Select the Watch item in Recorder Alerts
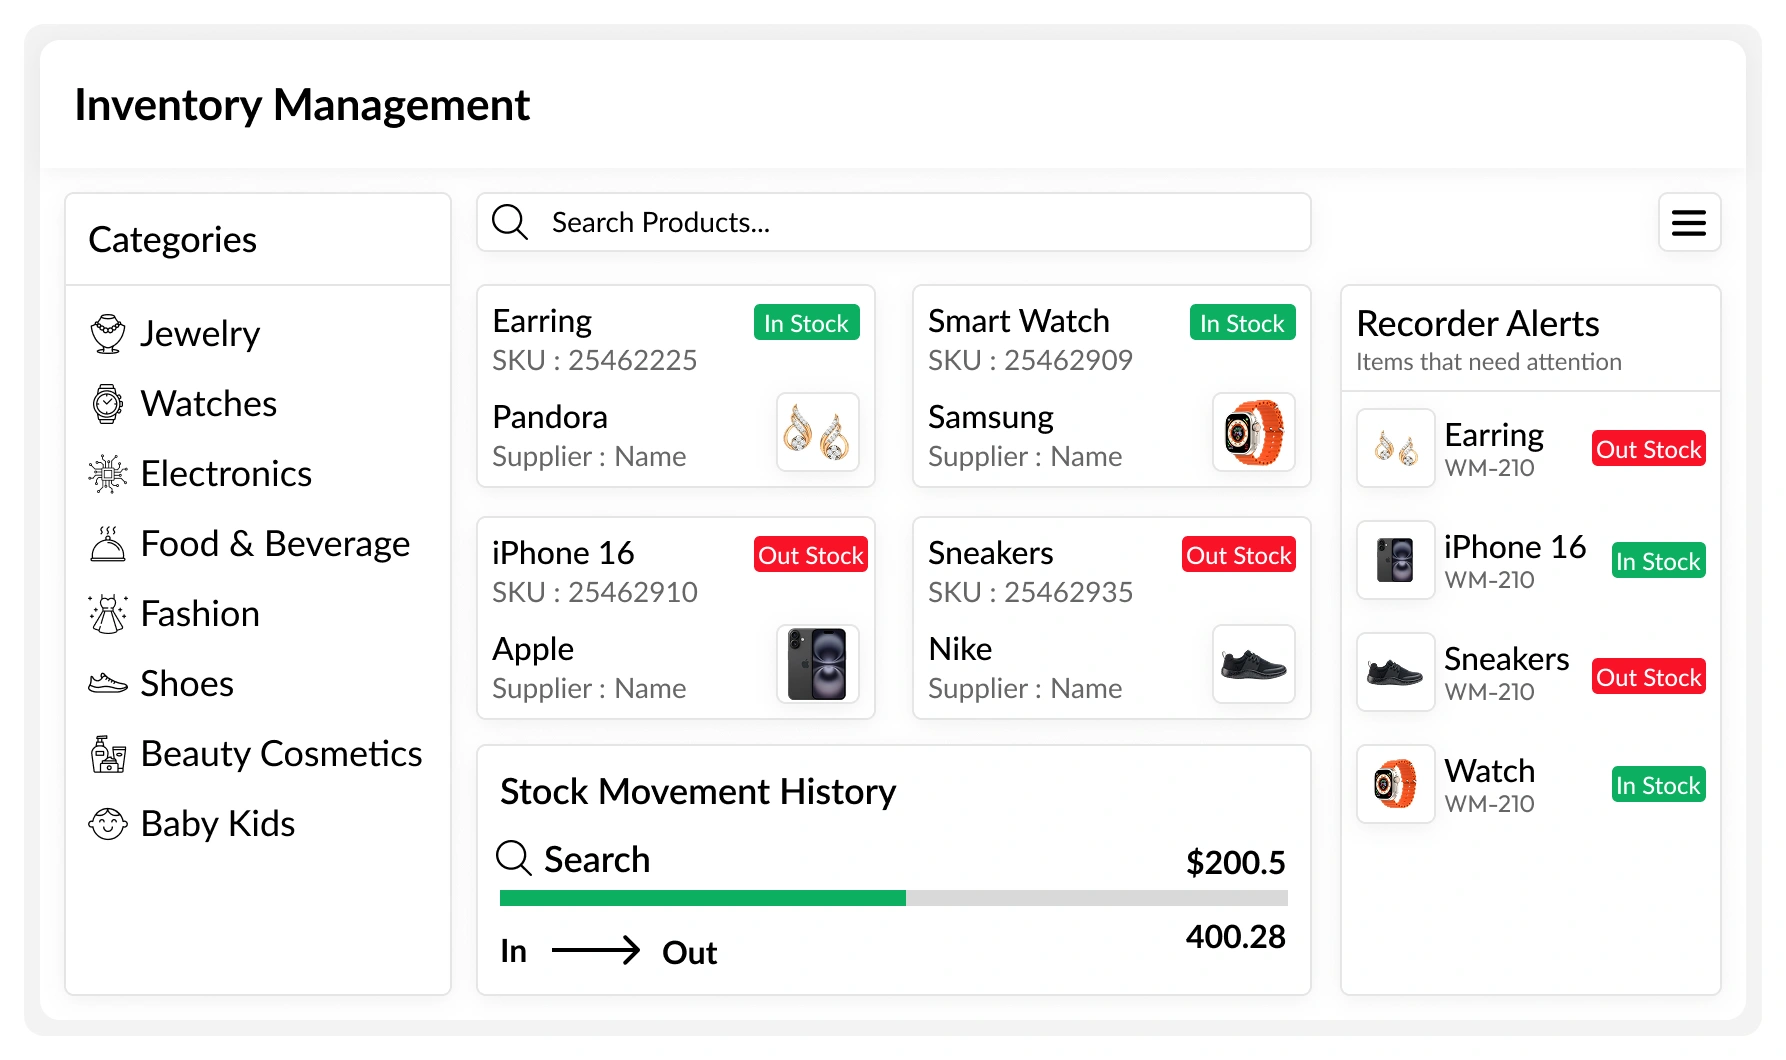 (1489, 771)
